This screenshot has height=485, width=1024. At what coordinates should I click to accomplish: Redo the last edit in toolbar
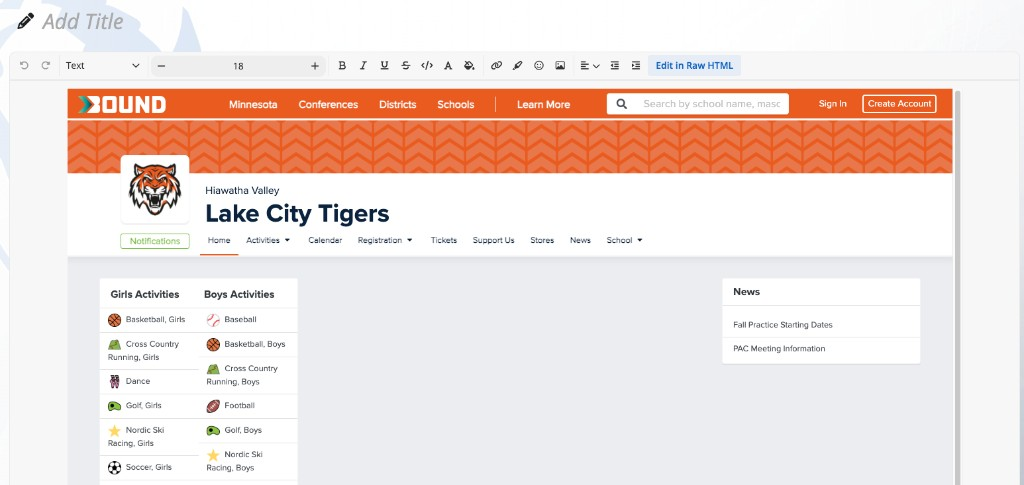click(x=46, y=65)
